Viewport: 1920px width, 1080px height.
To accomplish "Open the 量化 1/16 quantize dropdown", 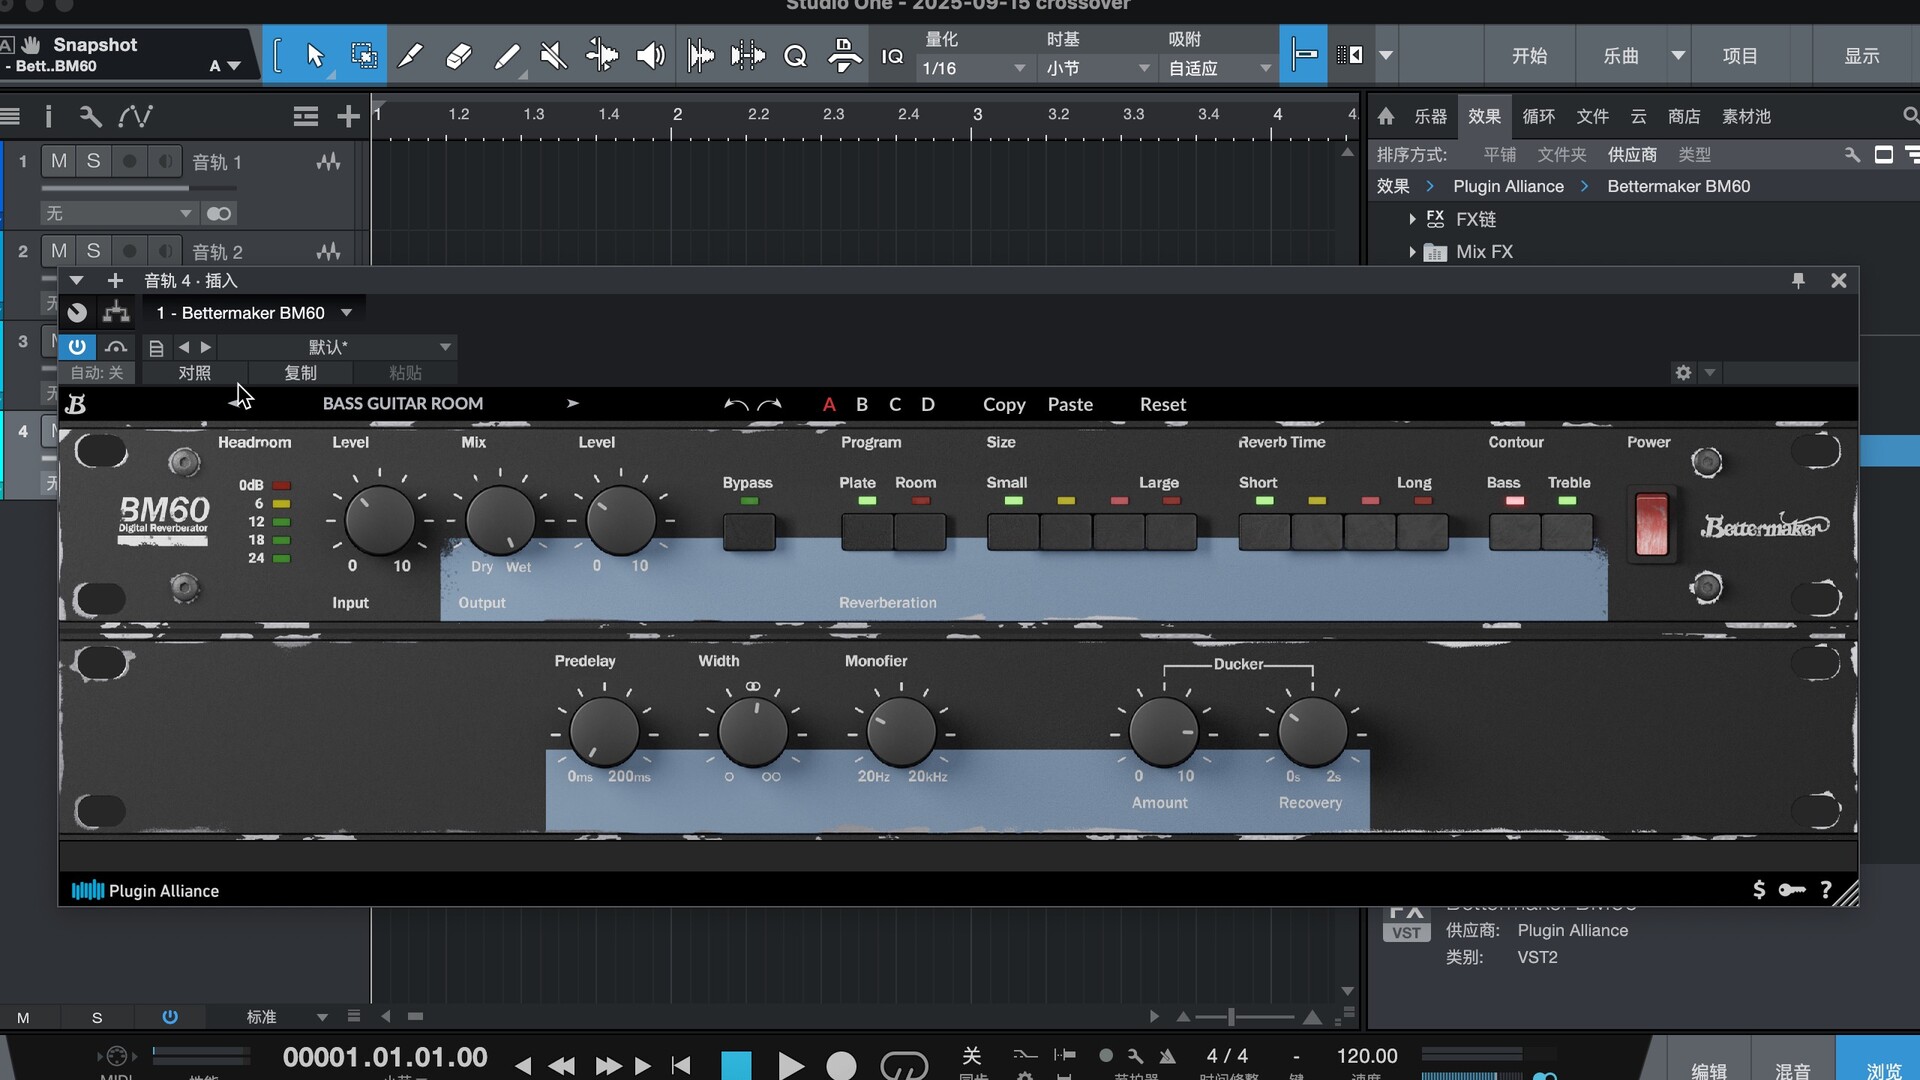I will [974, 68].
